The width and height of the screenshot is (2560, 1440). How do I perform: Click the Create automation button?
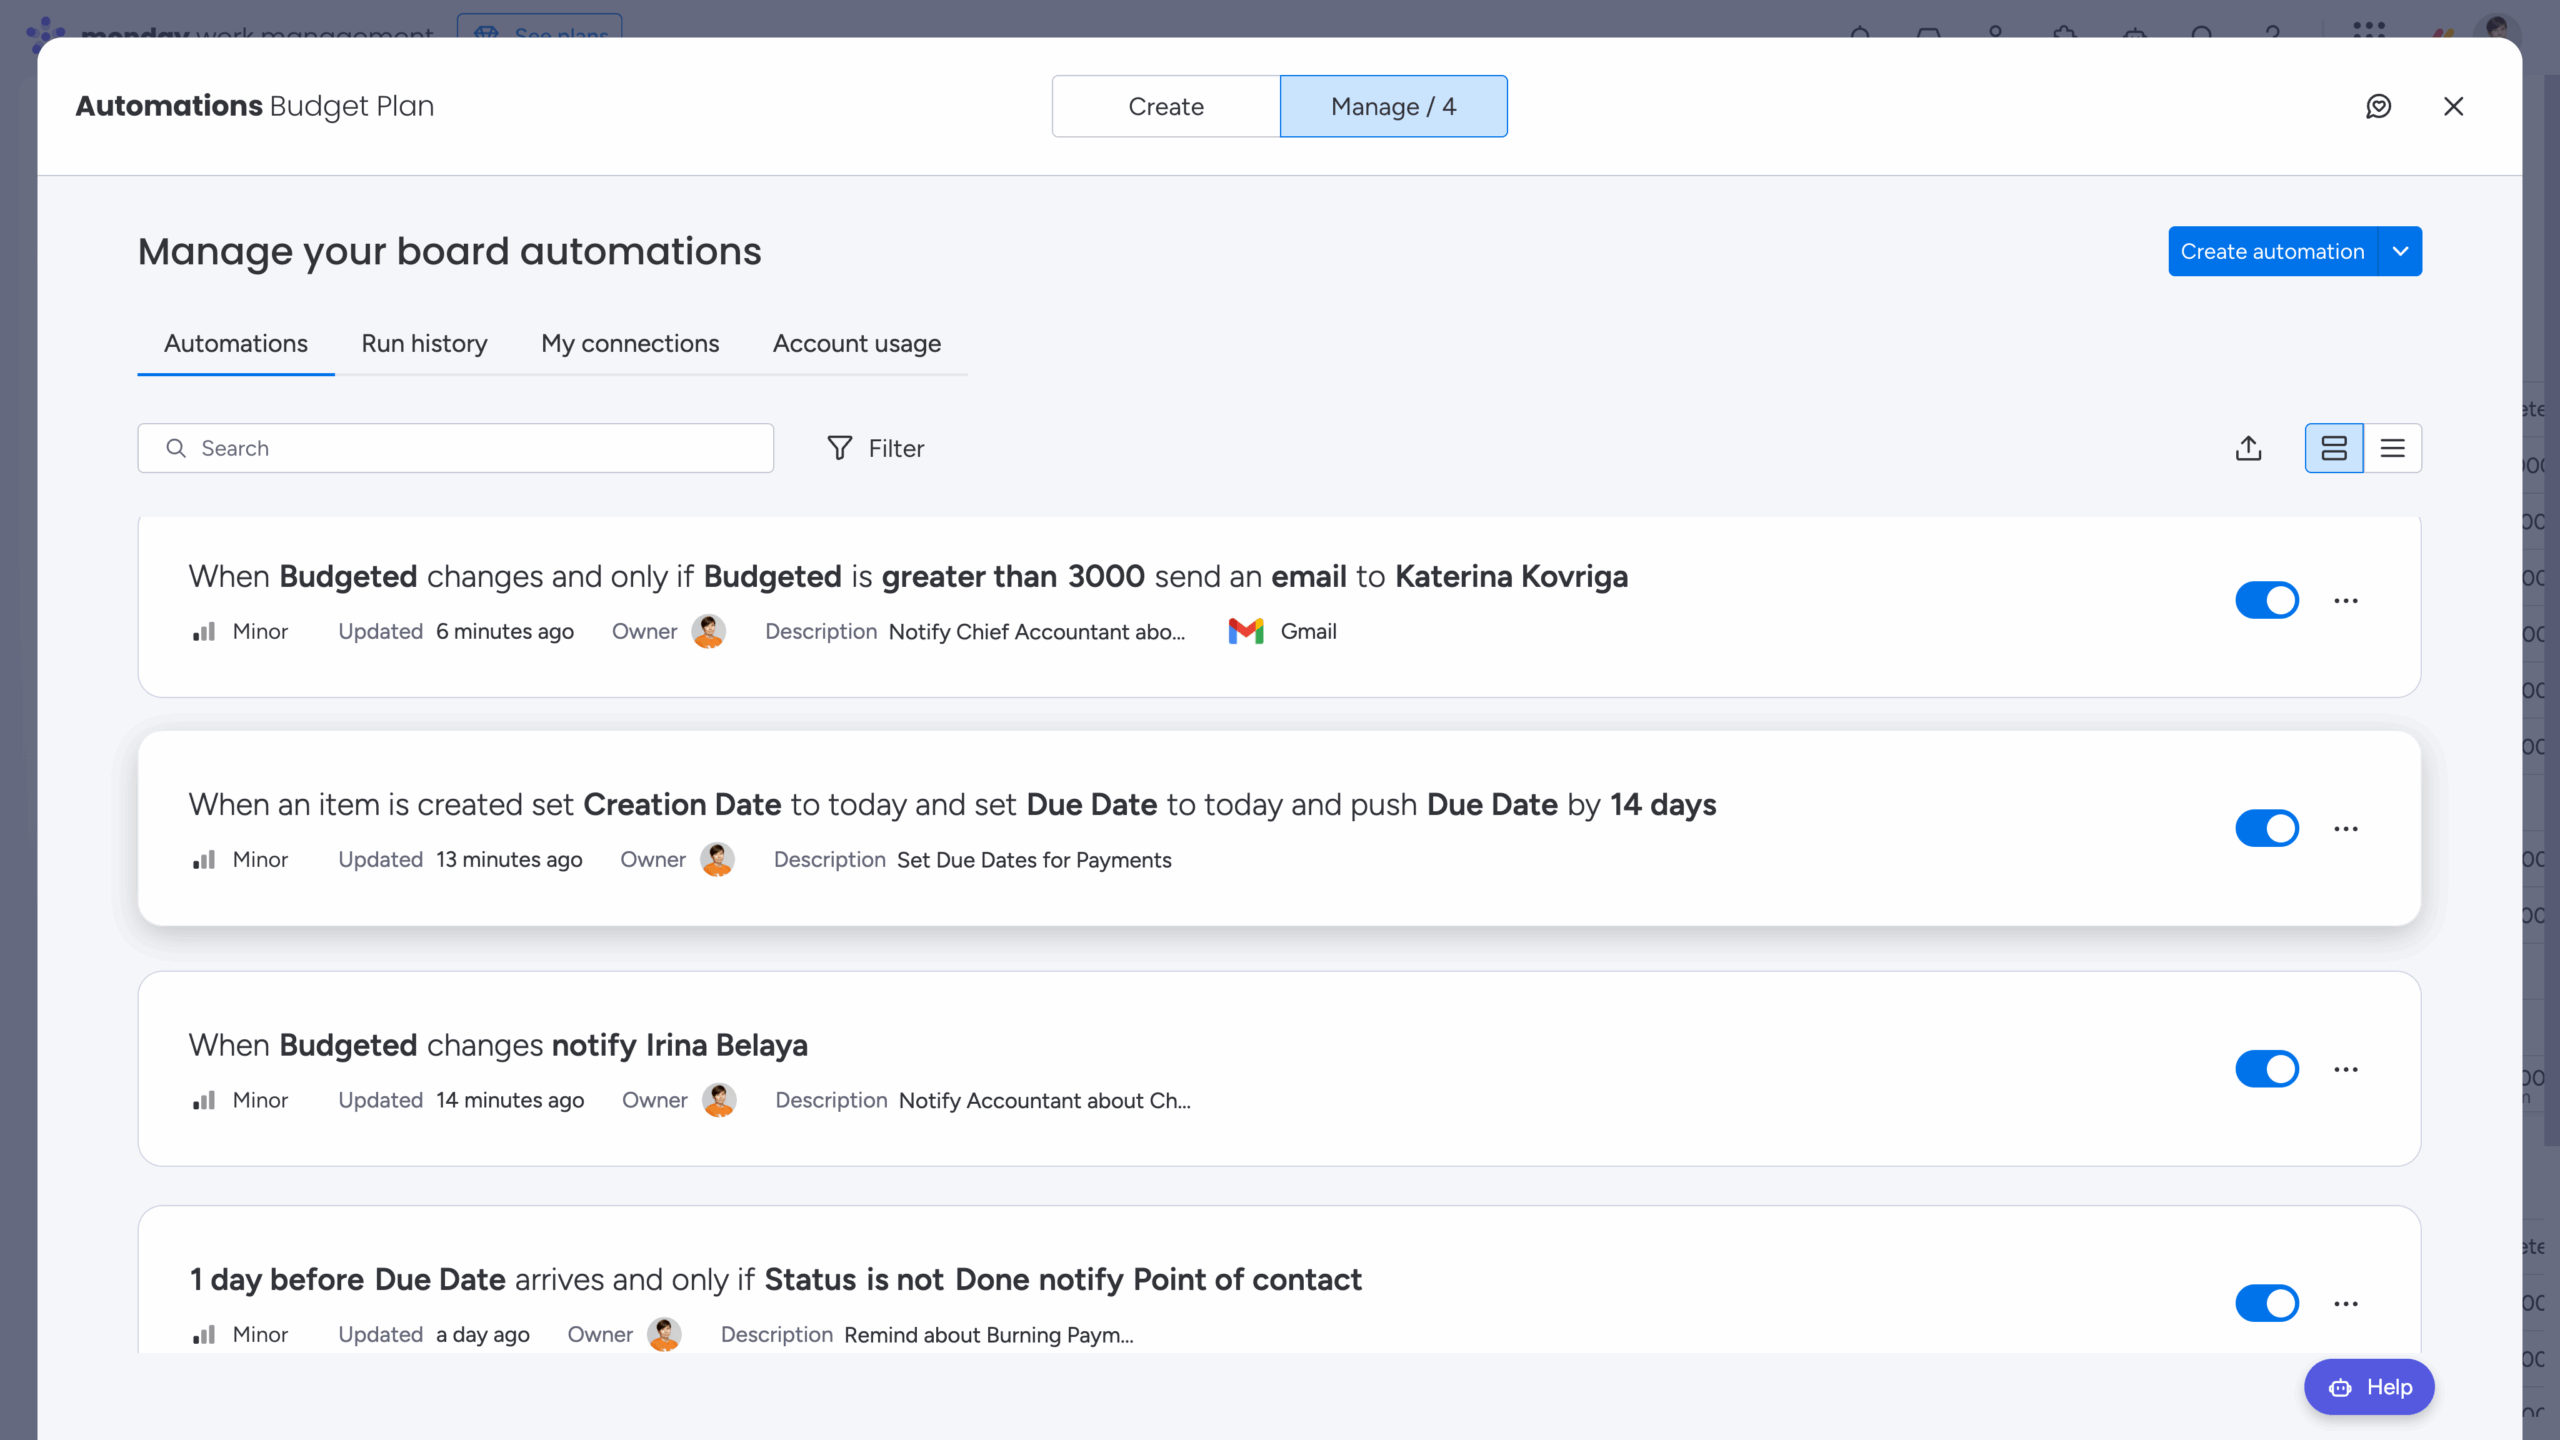pos(2273,251)
